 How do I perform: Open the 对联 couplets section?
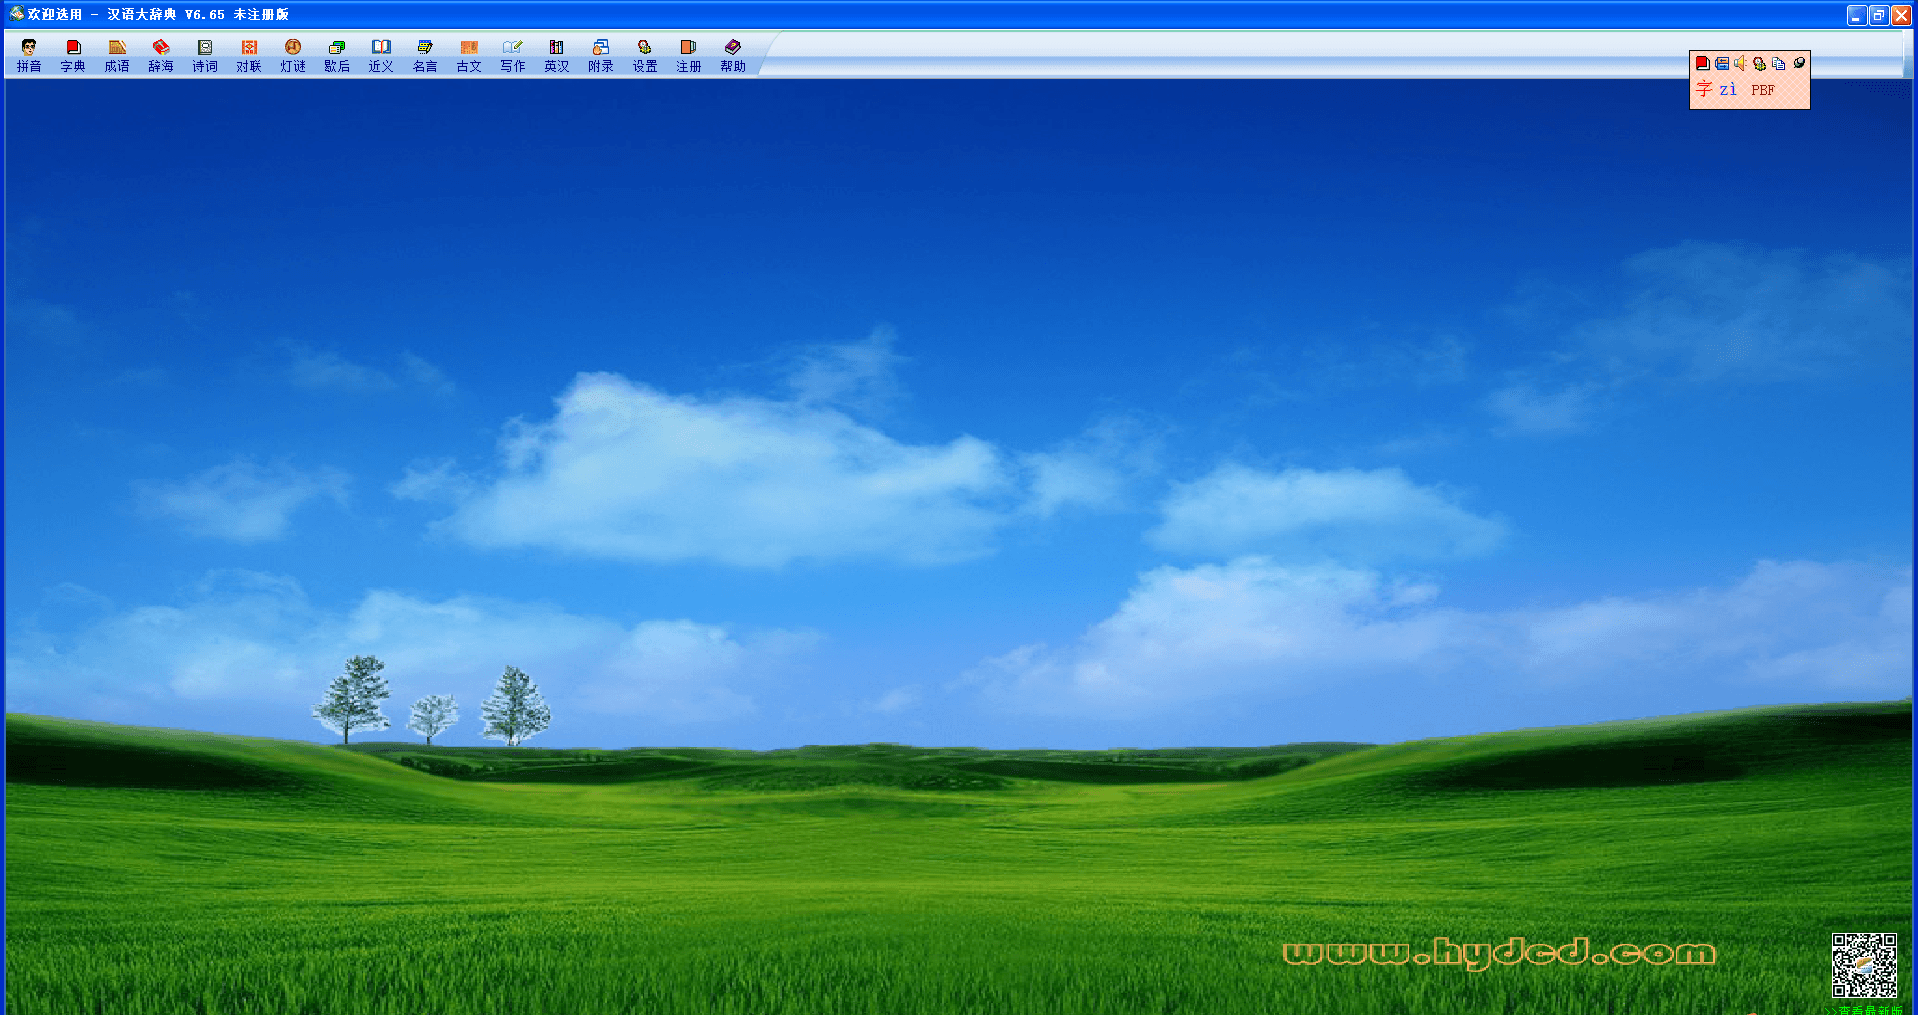pos(249,55)
